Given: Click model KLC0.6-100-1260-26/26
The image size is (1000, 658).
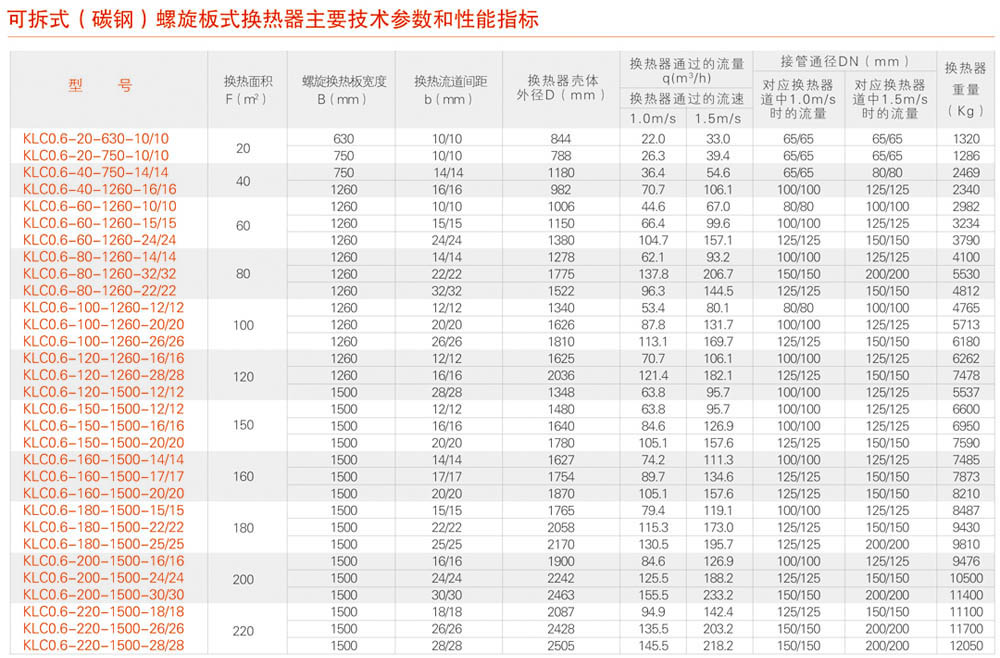Looking at the screenshot, I should 103,342.
